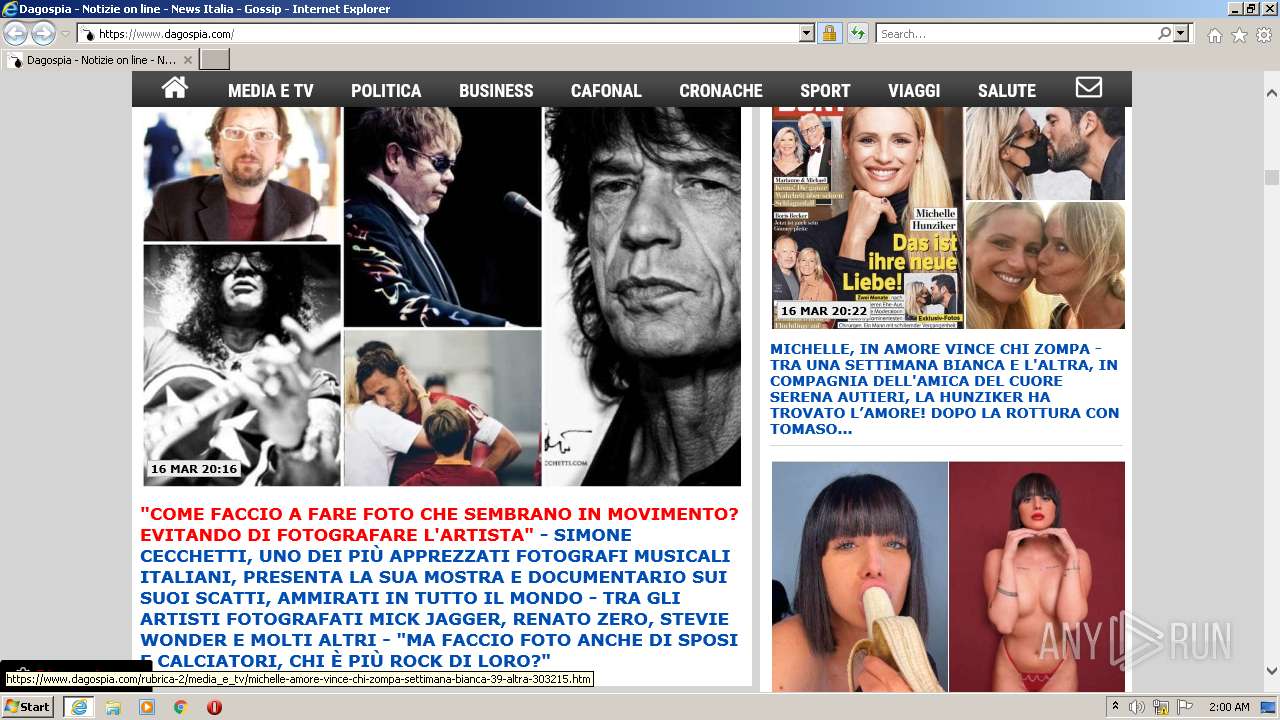Click the system clock 2:00 AM
This screenshot has width=1280, height=720.
pos(1229,707)
